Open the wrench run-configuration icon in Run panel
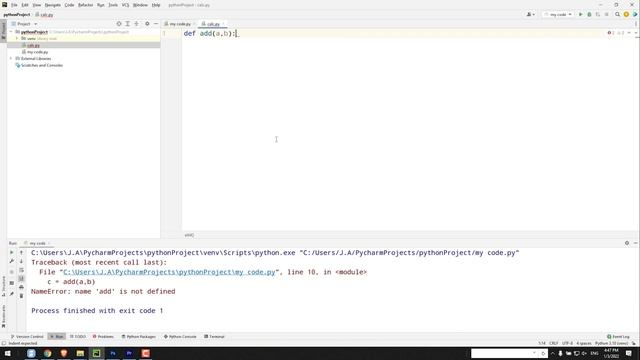Image resolution: width=640 pixels, height=360 pixels. 11,261
